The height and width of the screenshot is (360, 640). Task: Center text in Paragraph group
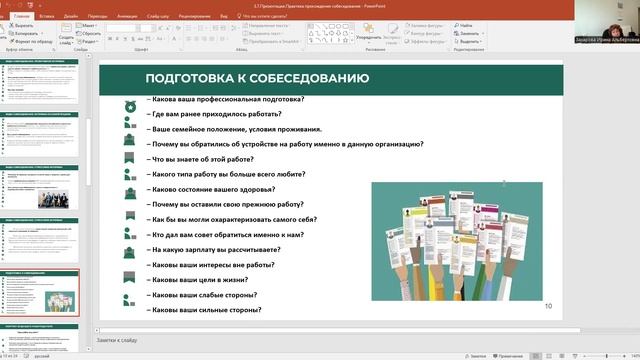pos(196,39)
